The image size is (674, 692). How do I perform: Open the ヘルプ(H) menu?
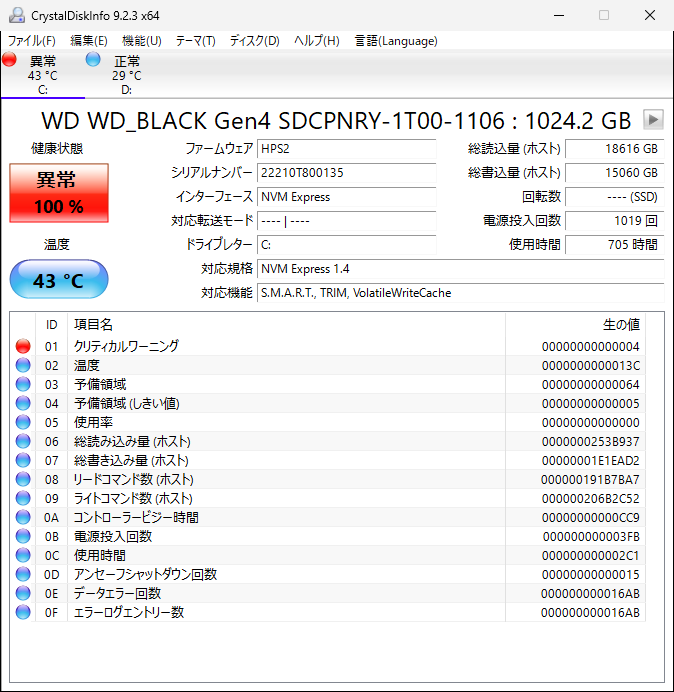pyautogui.click(x=316, y=41)
